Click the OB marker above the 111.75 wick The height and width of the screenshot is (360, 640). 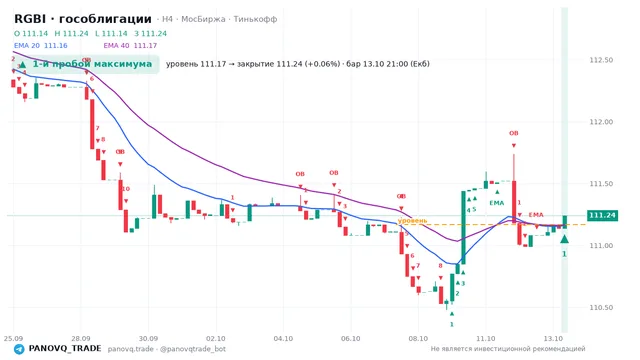[x=513, y=133]
